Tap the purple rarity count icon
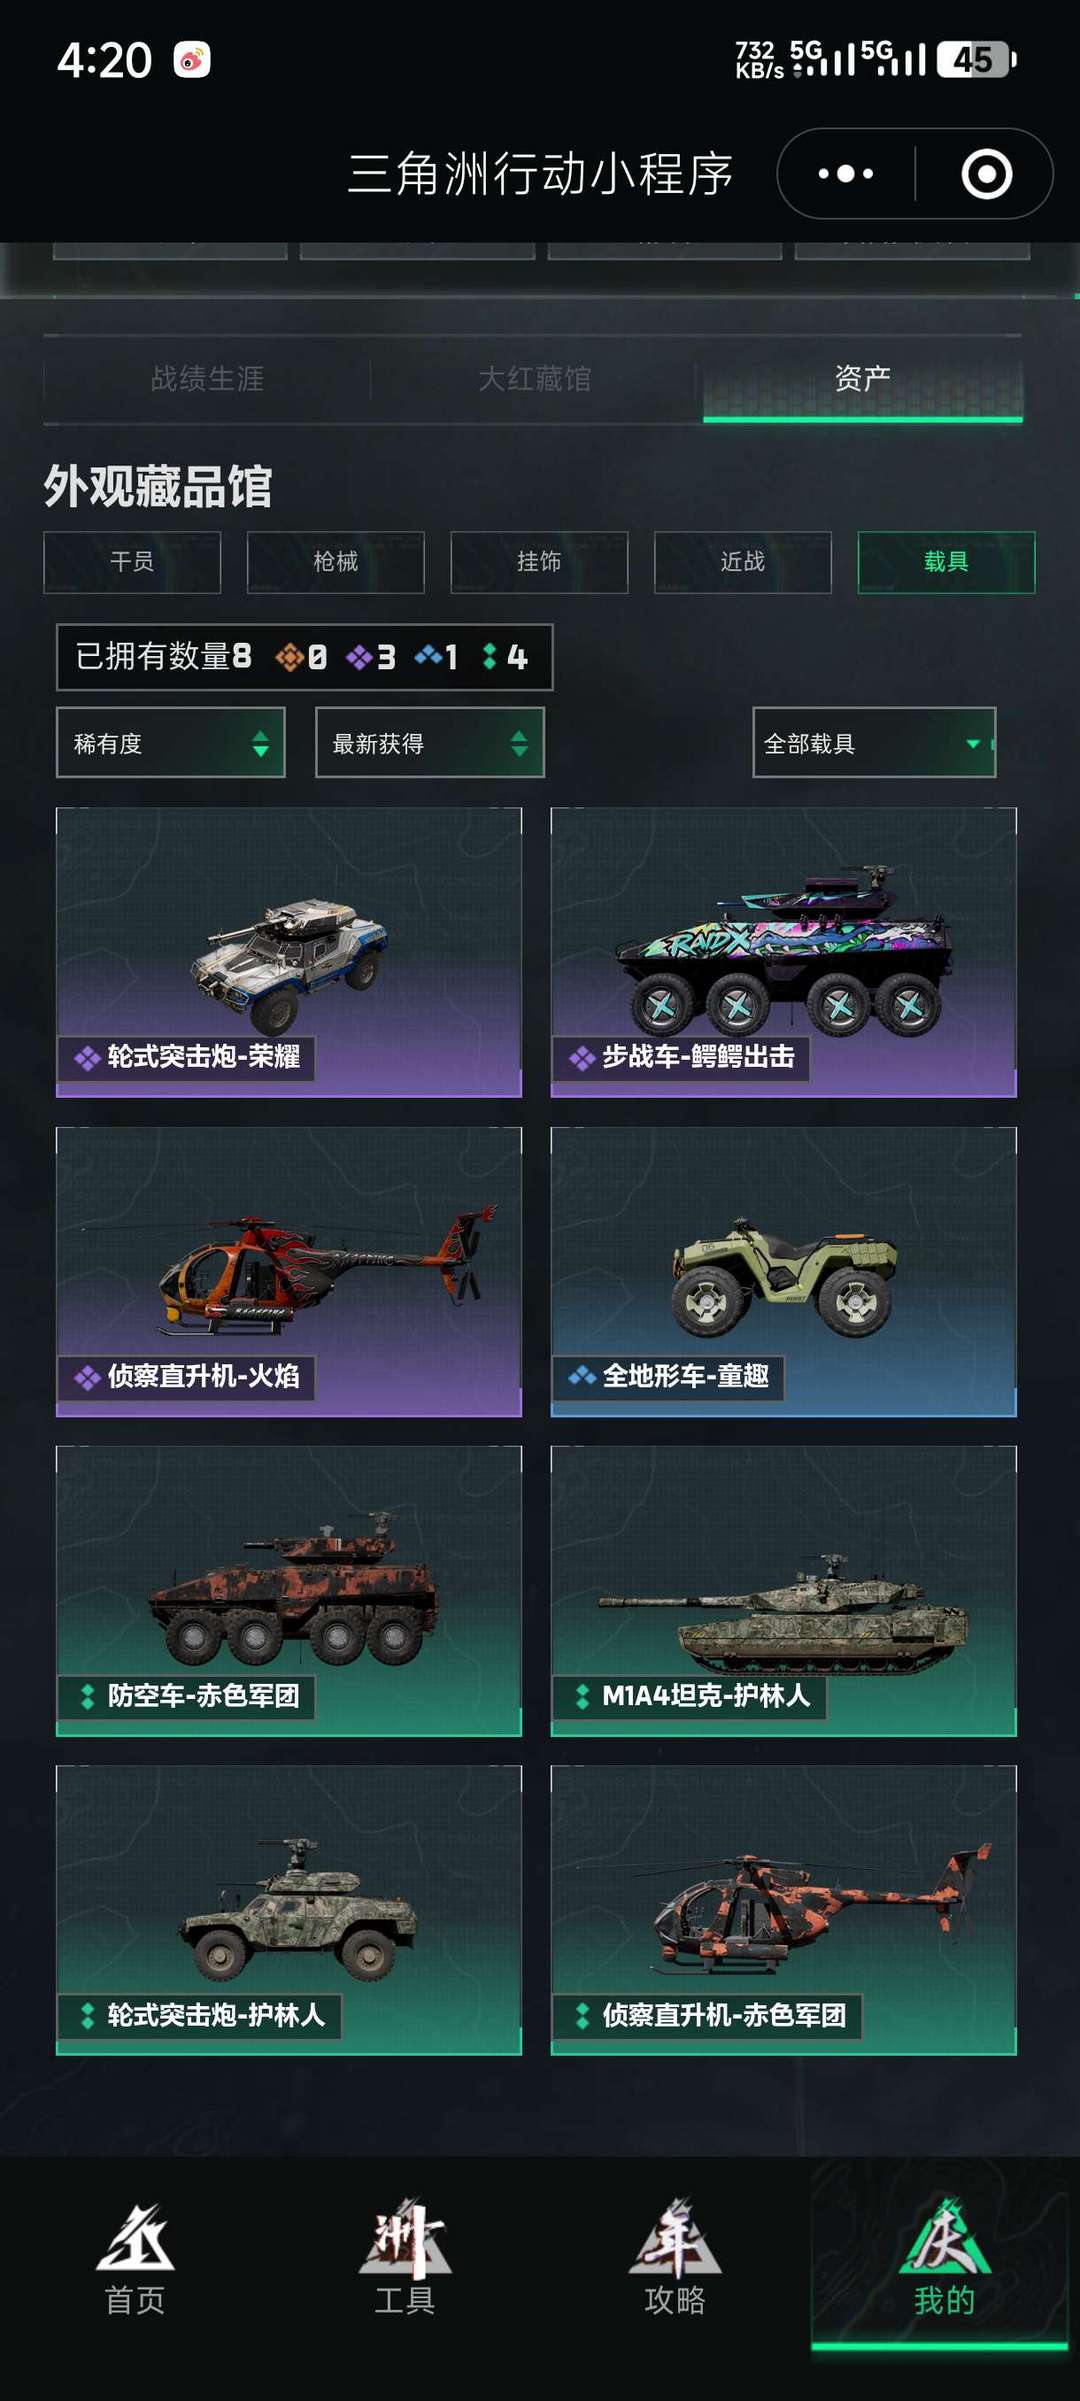This screenshot has height=2401, width=1080. pyautogui.click(x=358, y=657)
